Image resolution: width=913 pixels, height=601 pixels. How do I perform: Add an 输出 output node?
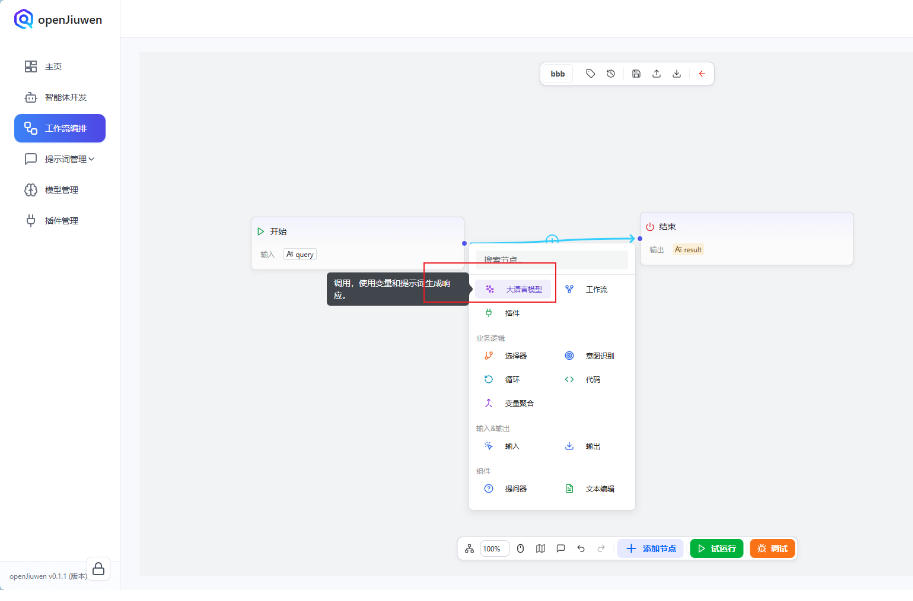[x=584, y=446]
